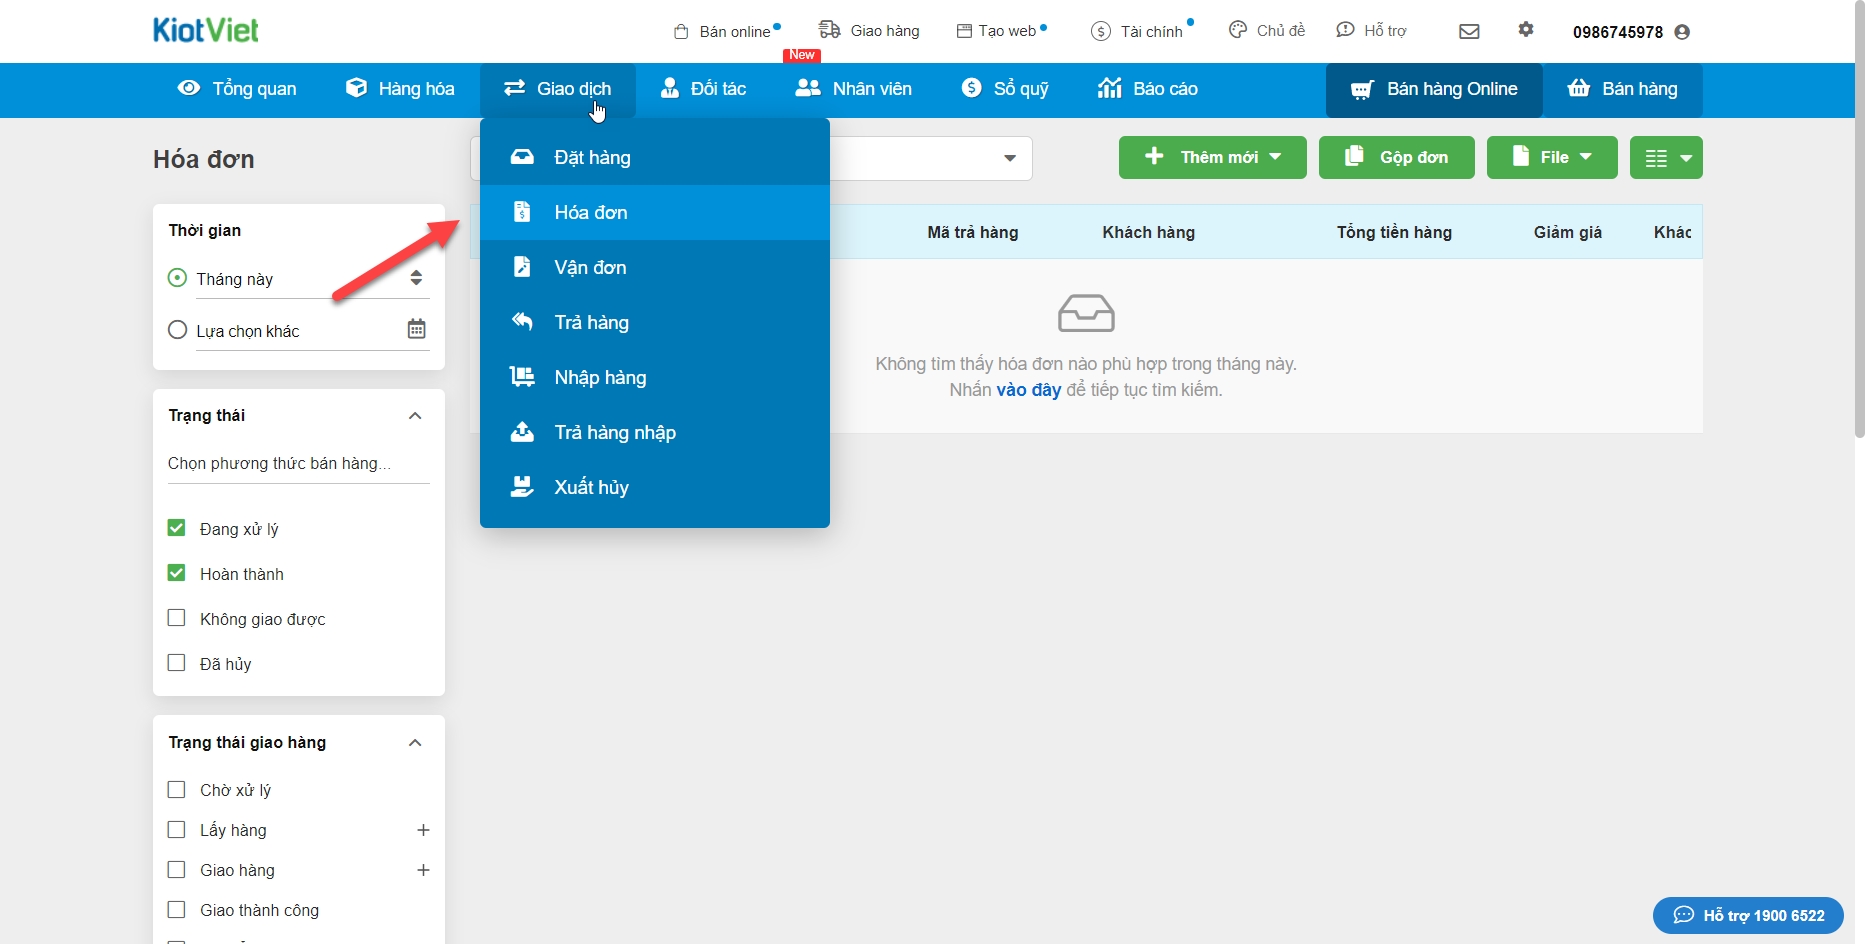Click the plus icon next to Lấy hàng
This screenshot has width=1865, height=944.
(x=423, y=830)
